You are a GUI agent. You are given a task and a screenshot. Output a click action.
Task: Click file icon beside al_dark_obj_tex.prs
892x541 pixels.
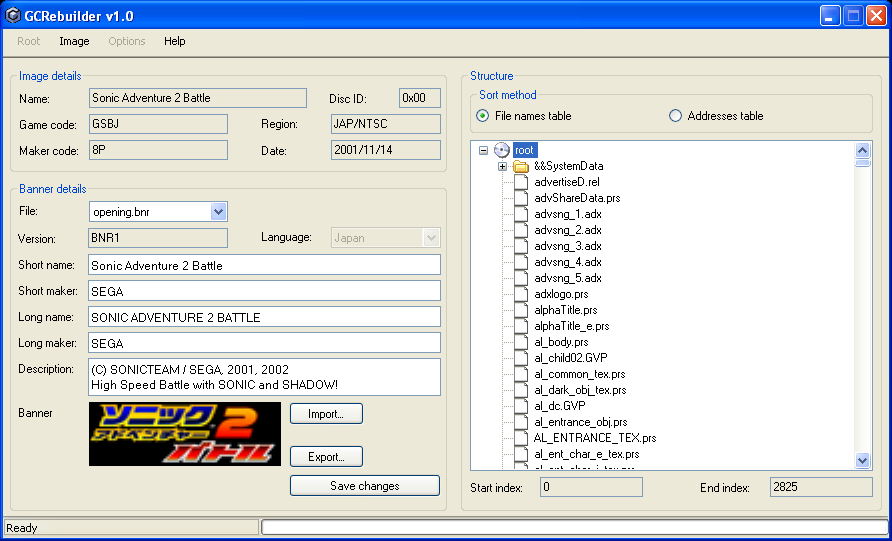pyautogui.click(x=521, y=390)
